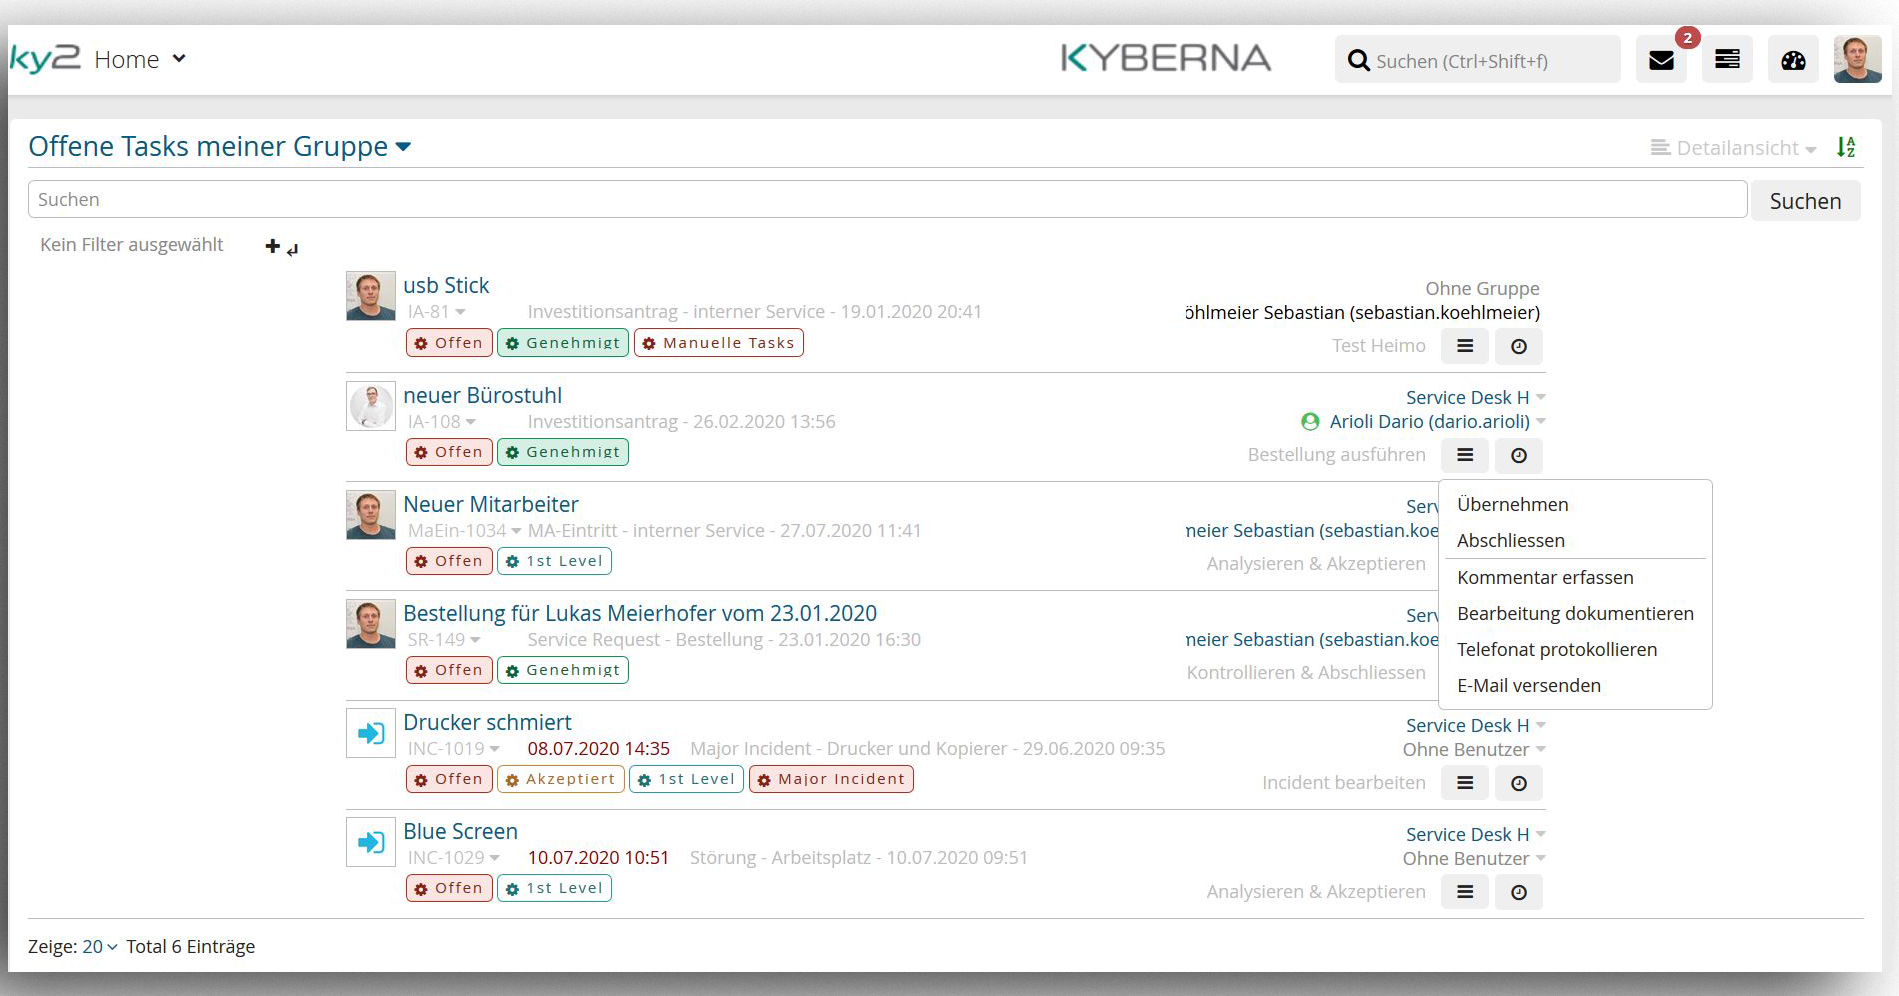Click plus icon to add a filter
This screenshot has width=1899, height=996.
point(271,245)
